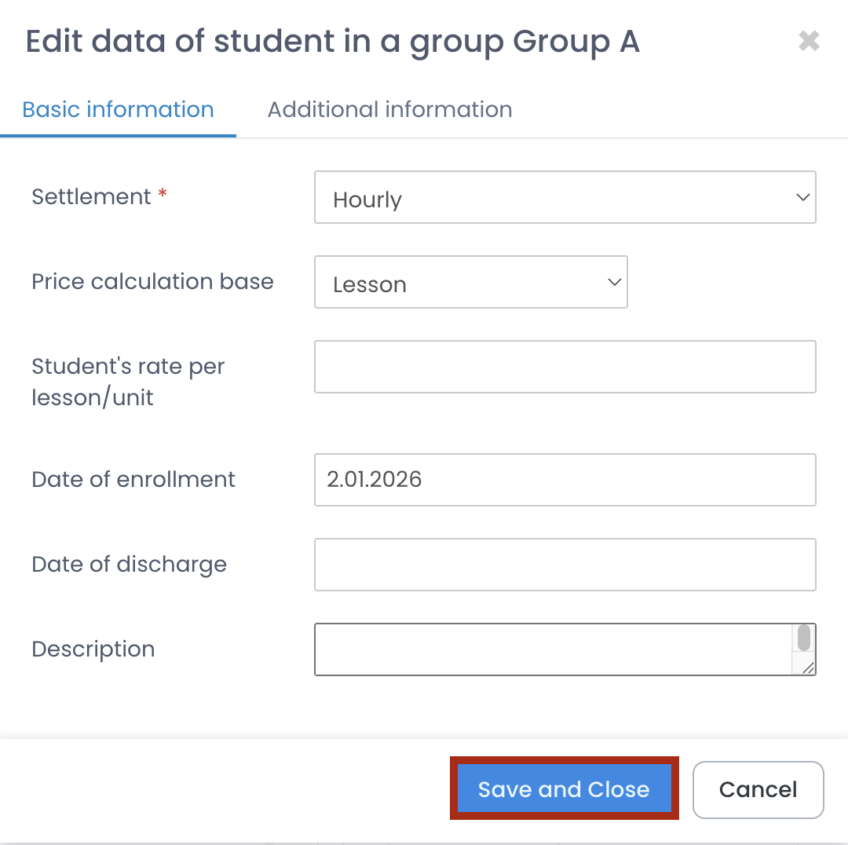Image resolution: width=848 pixels, height=845 pixels.
Task: Click the Settlement dropdown chevron arrow
Action: tap(802, 198)
